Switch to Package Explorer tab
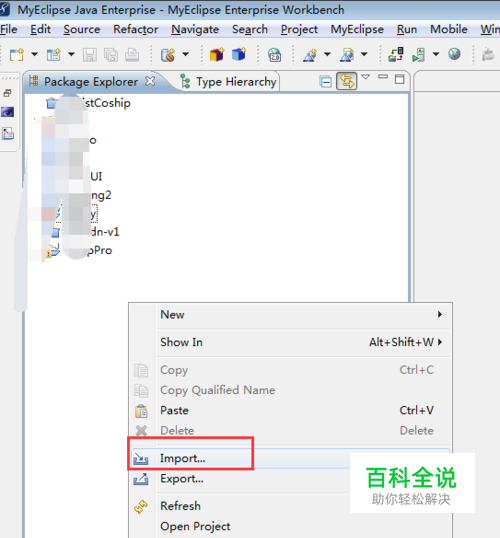Image resolution: width=500 pixels, height=538 pixels. (x=91, y=82)
